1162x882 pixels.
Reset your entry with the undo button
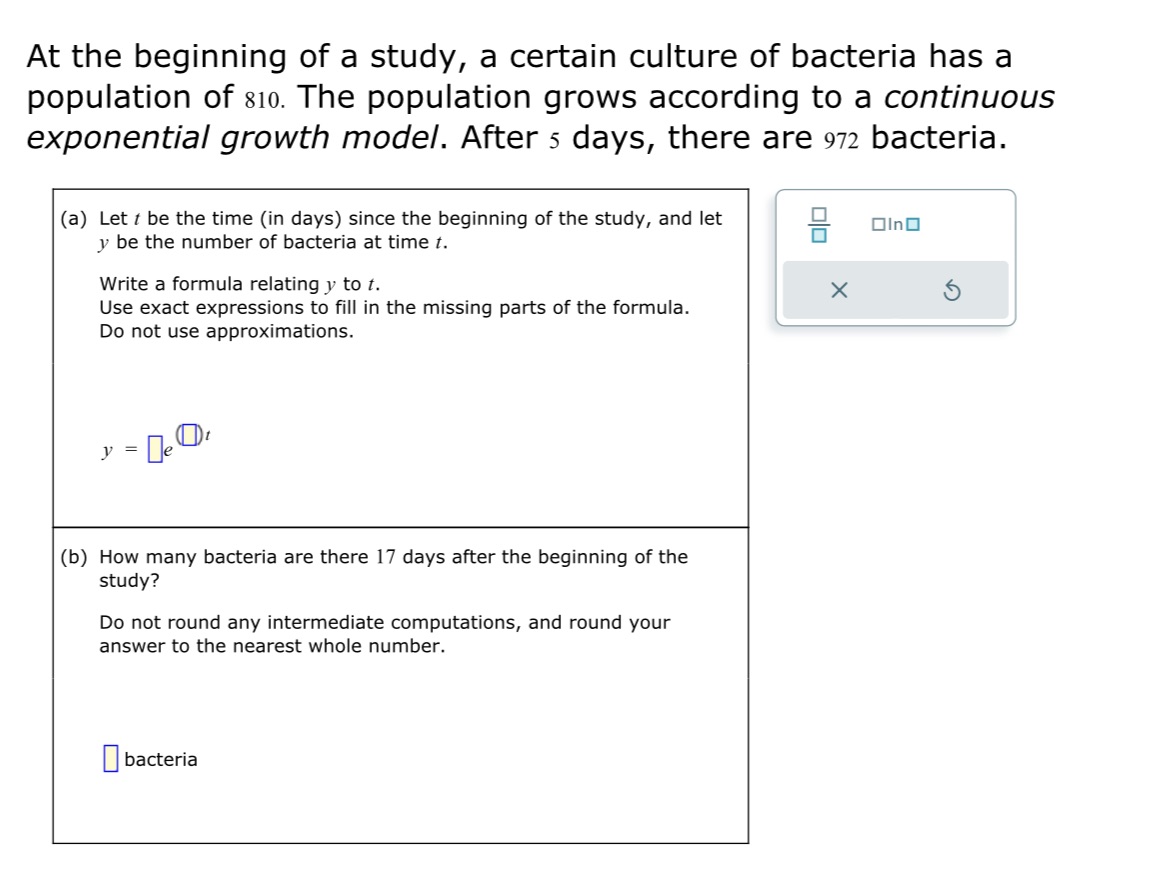tap(953, 290)
